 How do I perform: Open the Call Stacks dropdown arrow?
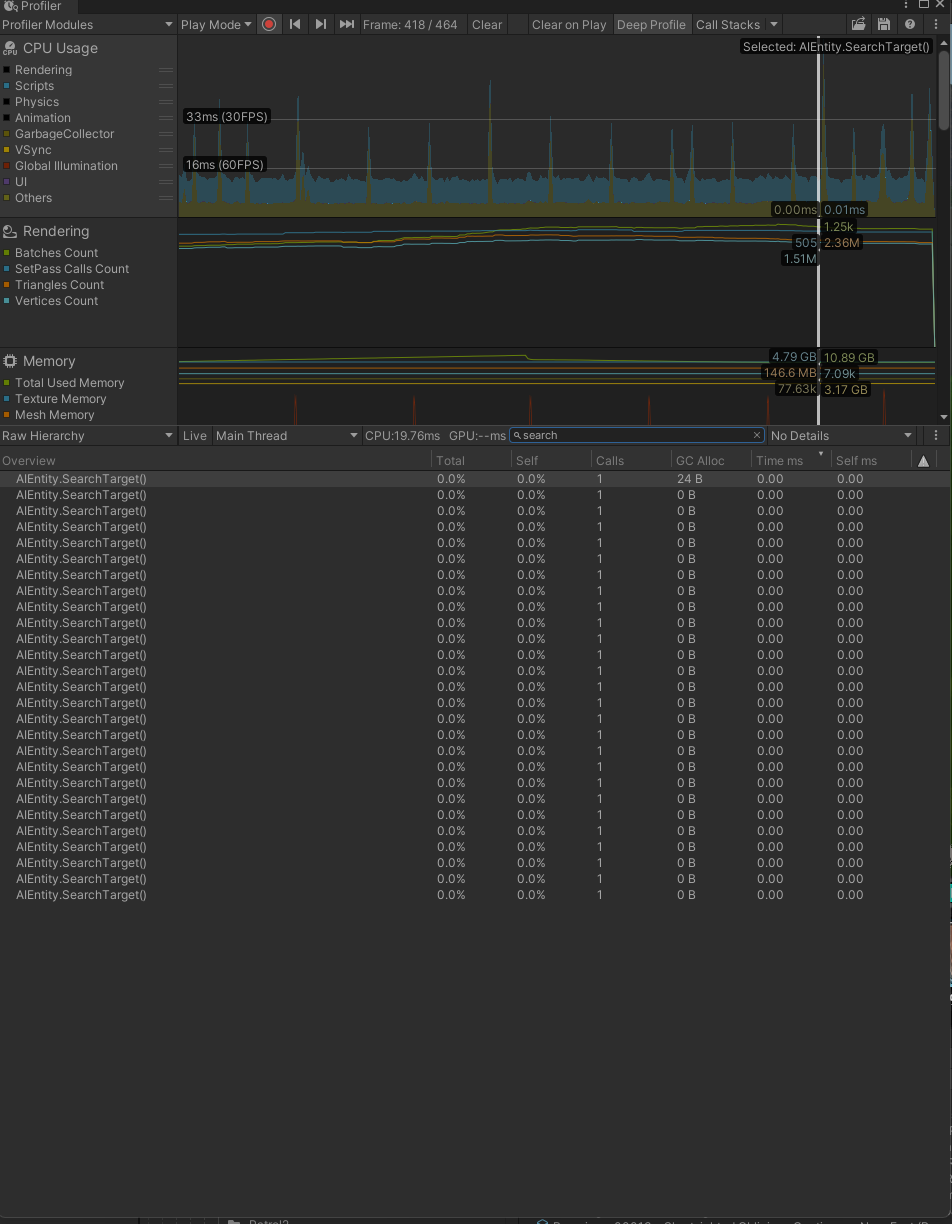click(x=774, y=24)
